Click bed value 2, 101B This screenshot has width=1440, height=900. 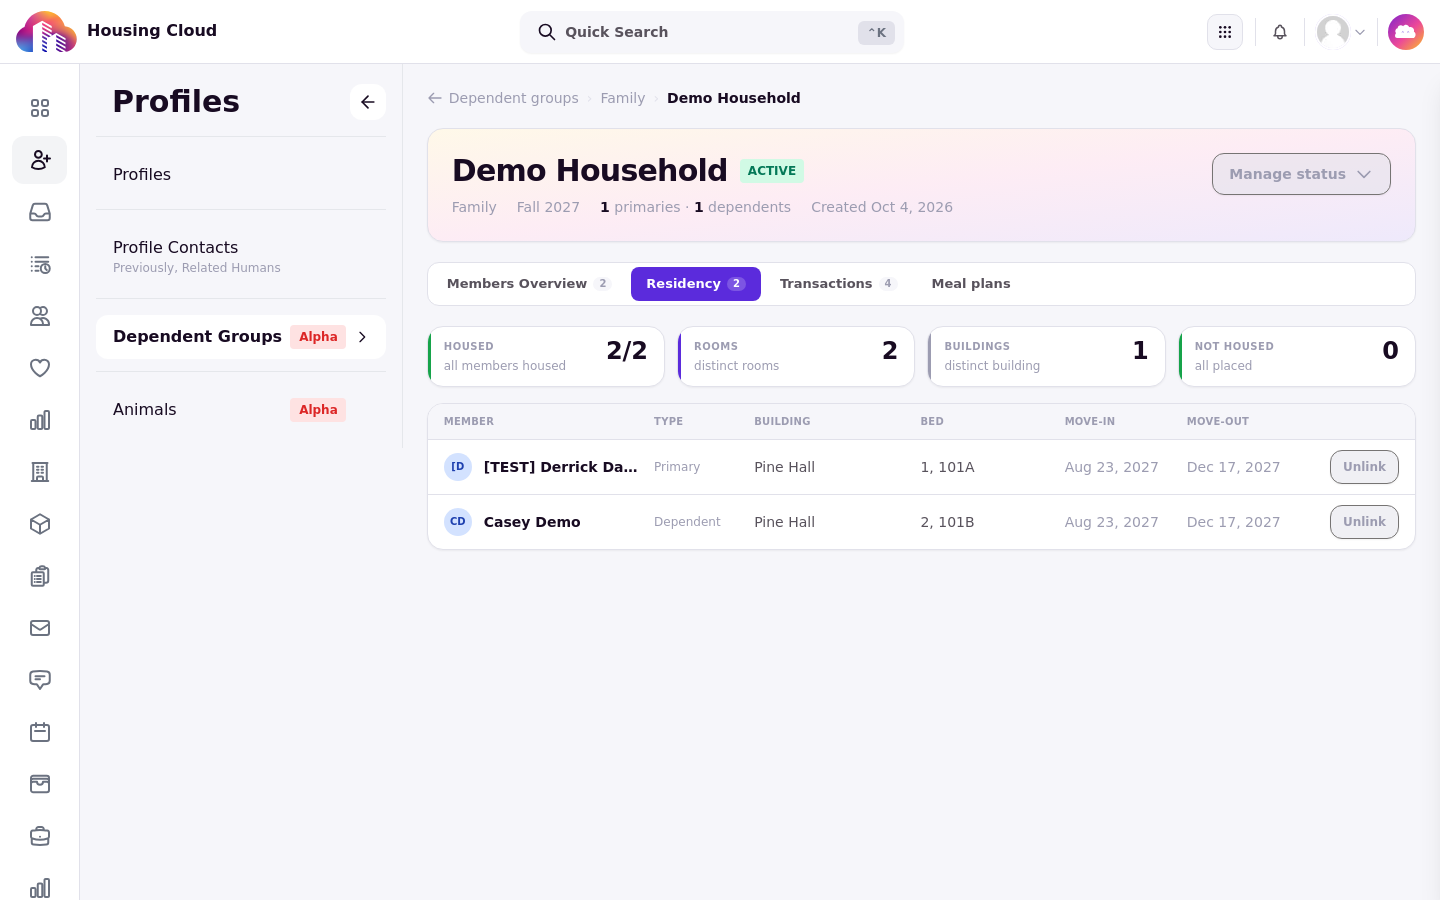(948, 522)
